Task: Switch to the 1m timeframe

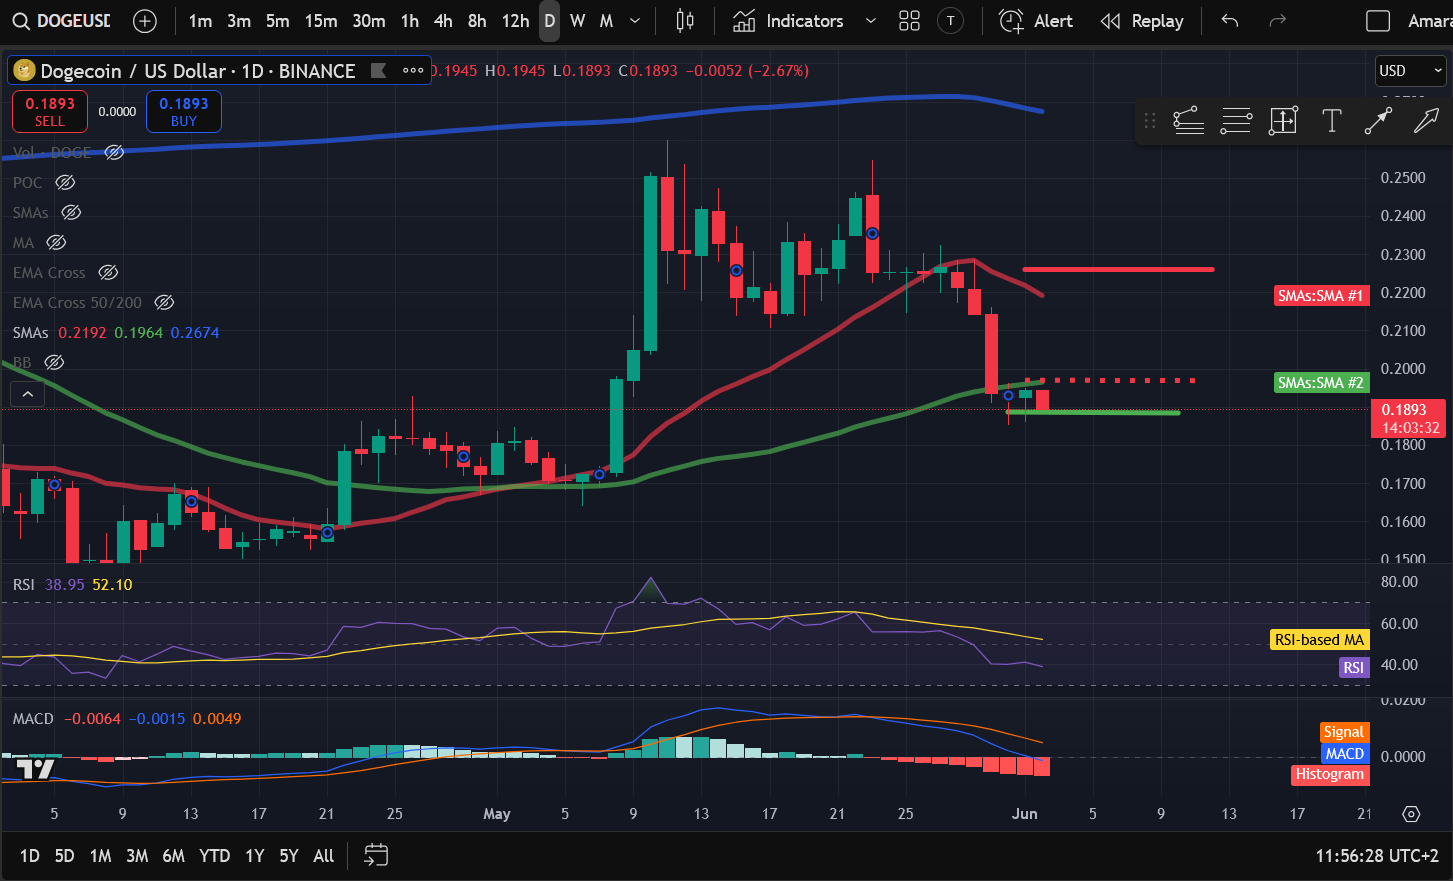Action: (x=200, y=21)
